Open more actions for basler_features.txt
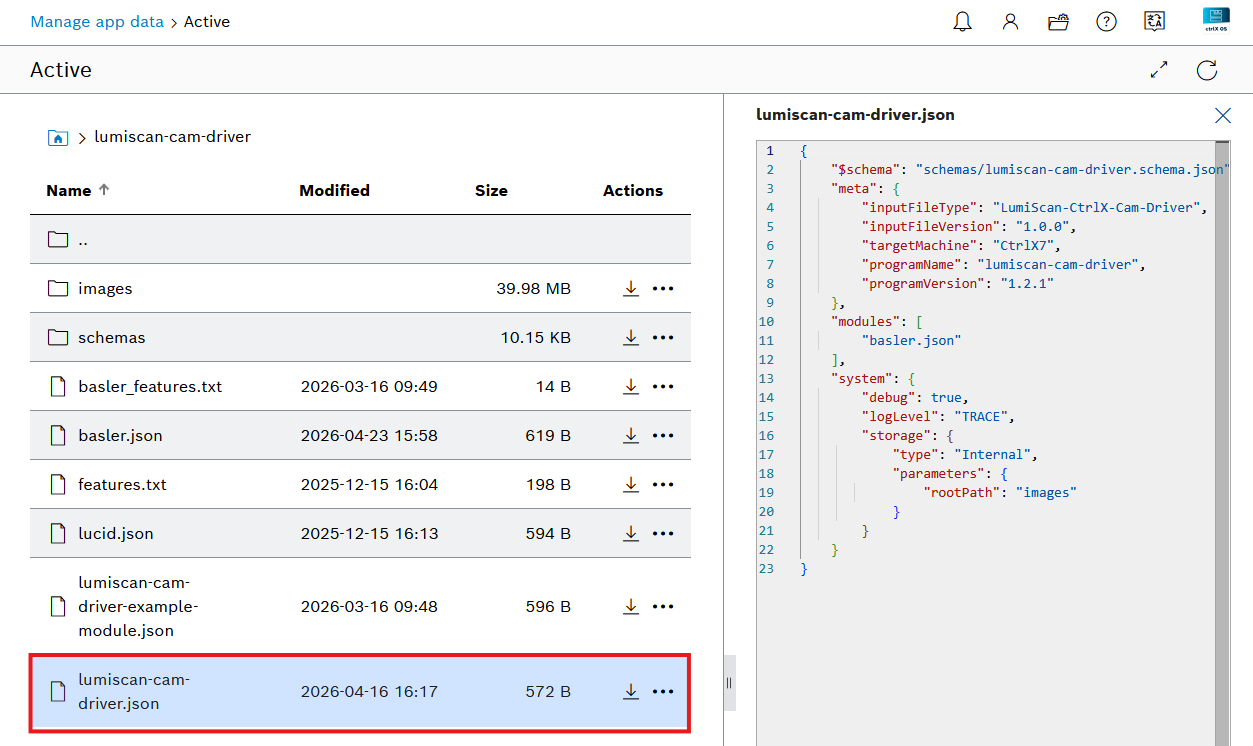This screenshot has height=746, width=1253. click(663, 387)
